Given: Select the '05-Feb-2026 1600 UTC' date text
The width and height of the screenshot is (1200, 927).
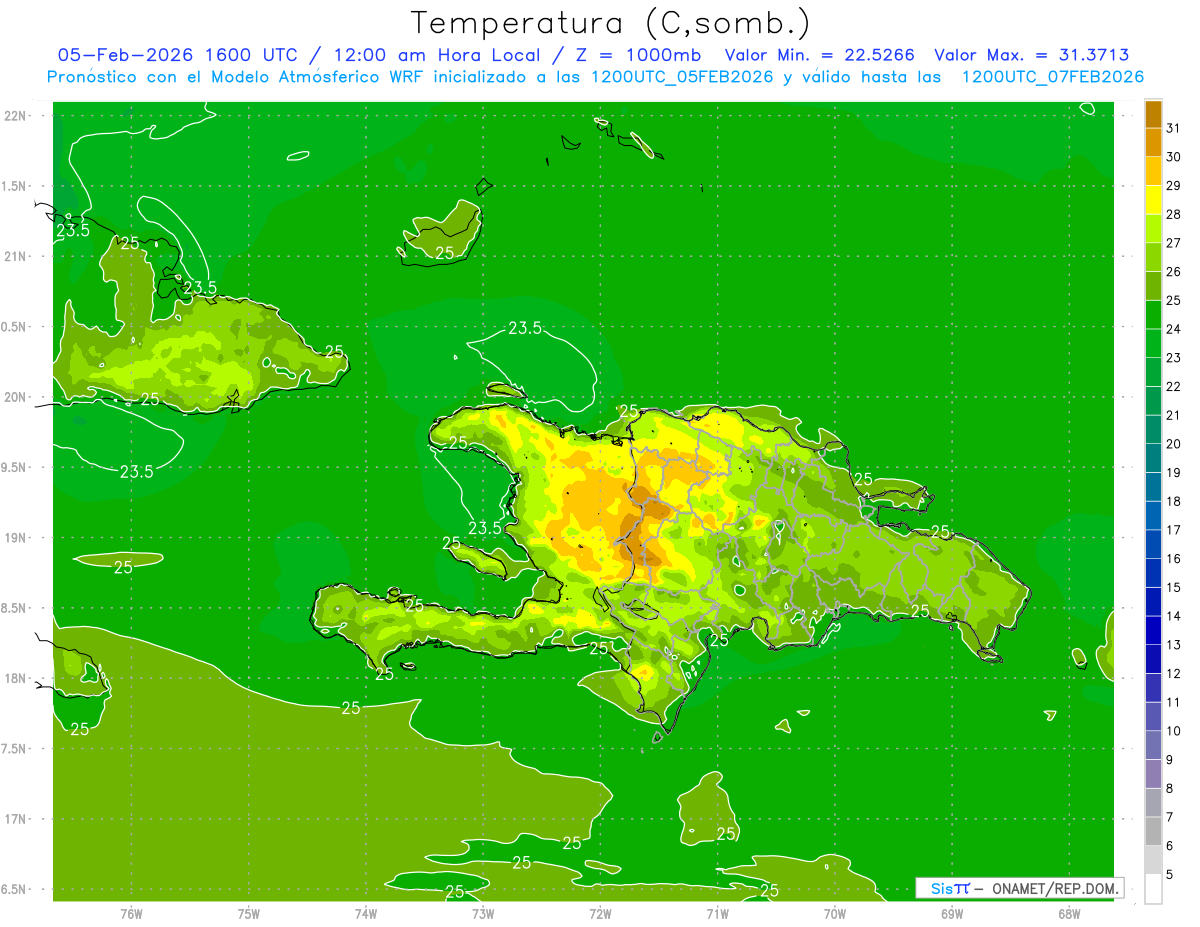Looking at the screenshot, I should (x=177, y=55).
